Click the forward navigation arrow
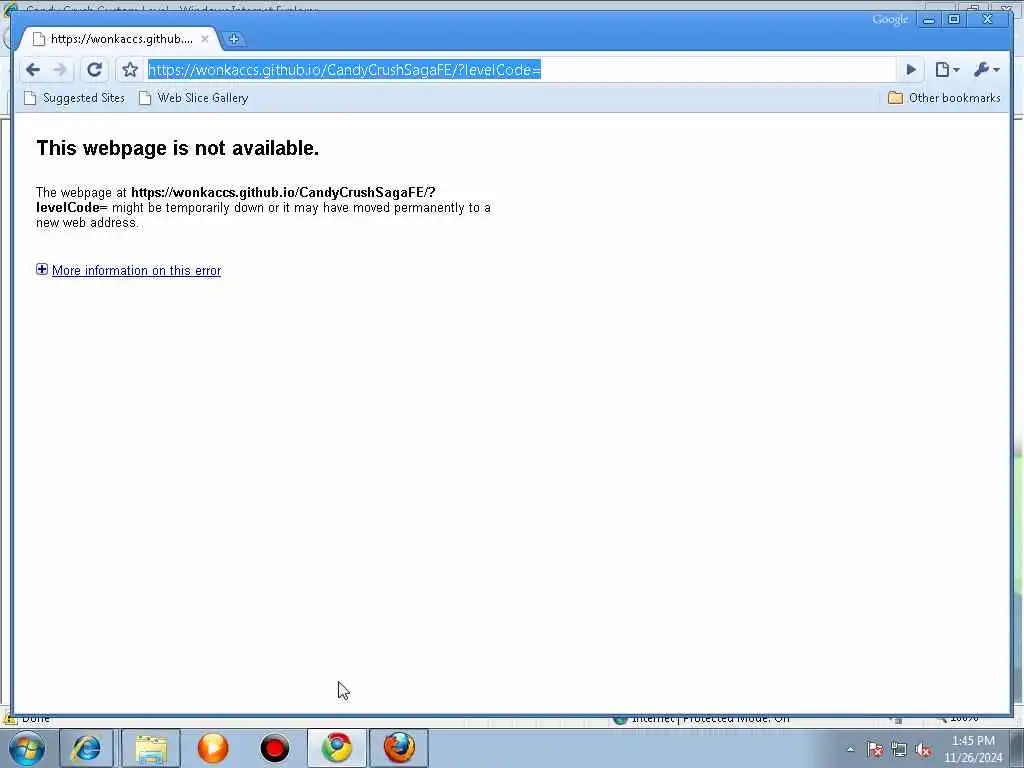This screenshot has width=1024, height=768. coord(59,69)
